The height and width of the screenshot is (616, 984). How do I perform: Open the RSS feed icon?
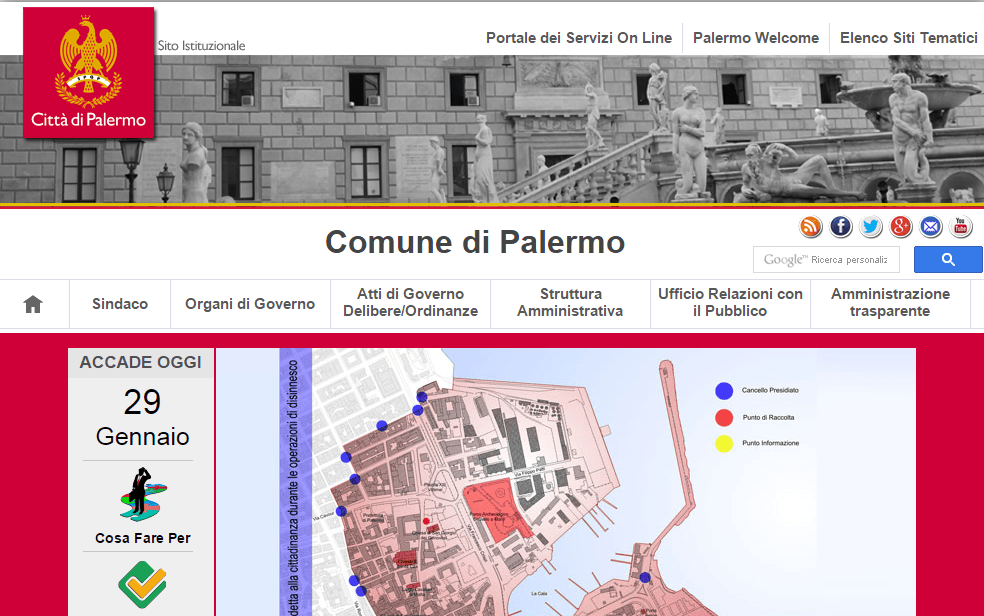tap(811, 227)
